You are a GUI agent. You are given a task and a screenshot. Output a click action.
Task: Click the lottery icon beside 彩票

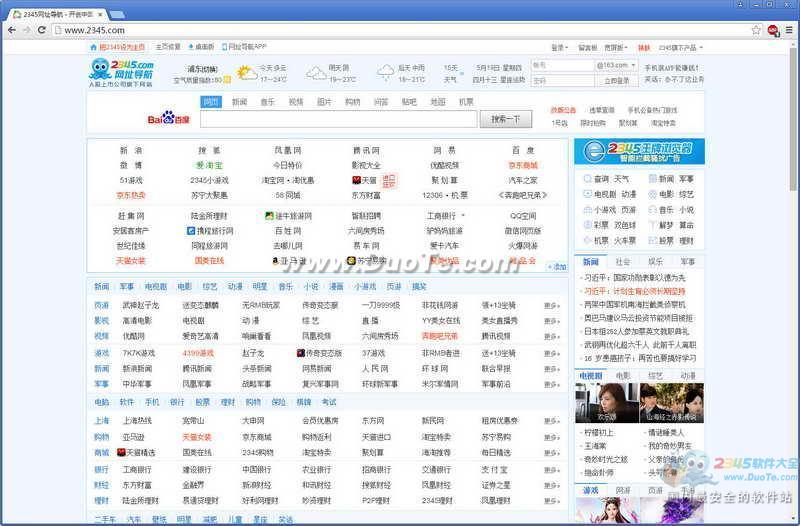click(588, 225)
